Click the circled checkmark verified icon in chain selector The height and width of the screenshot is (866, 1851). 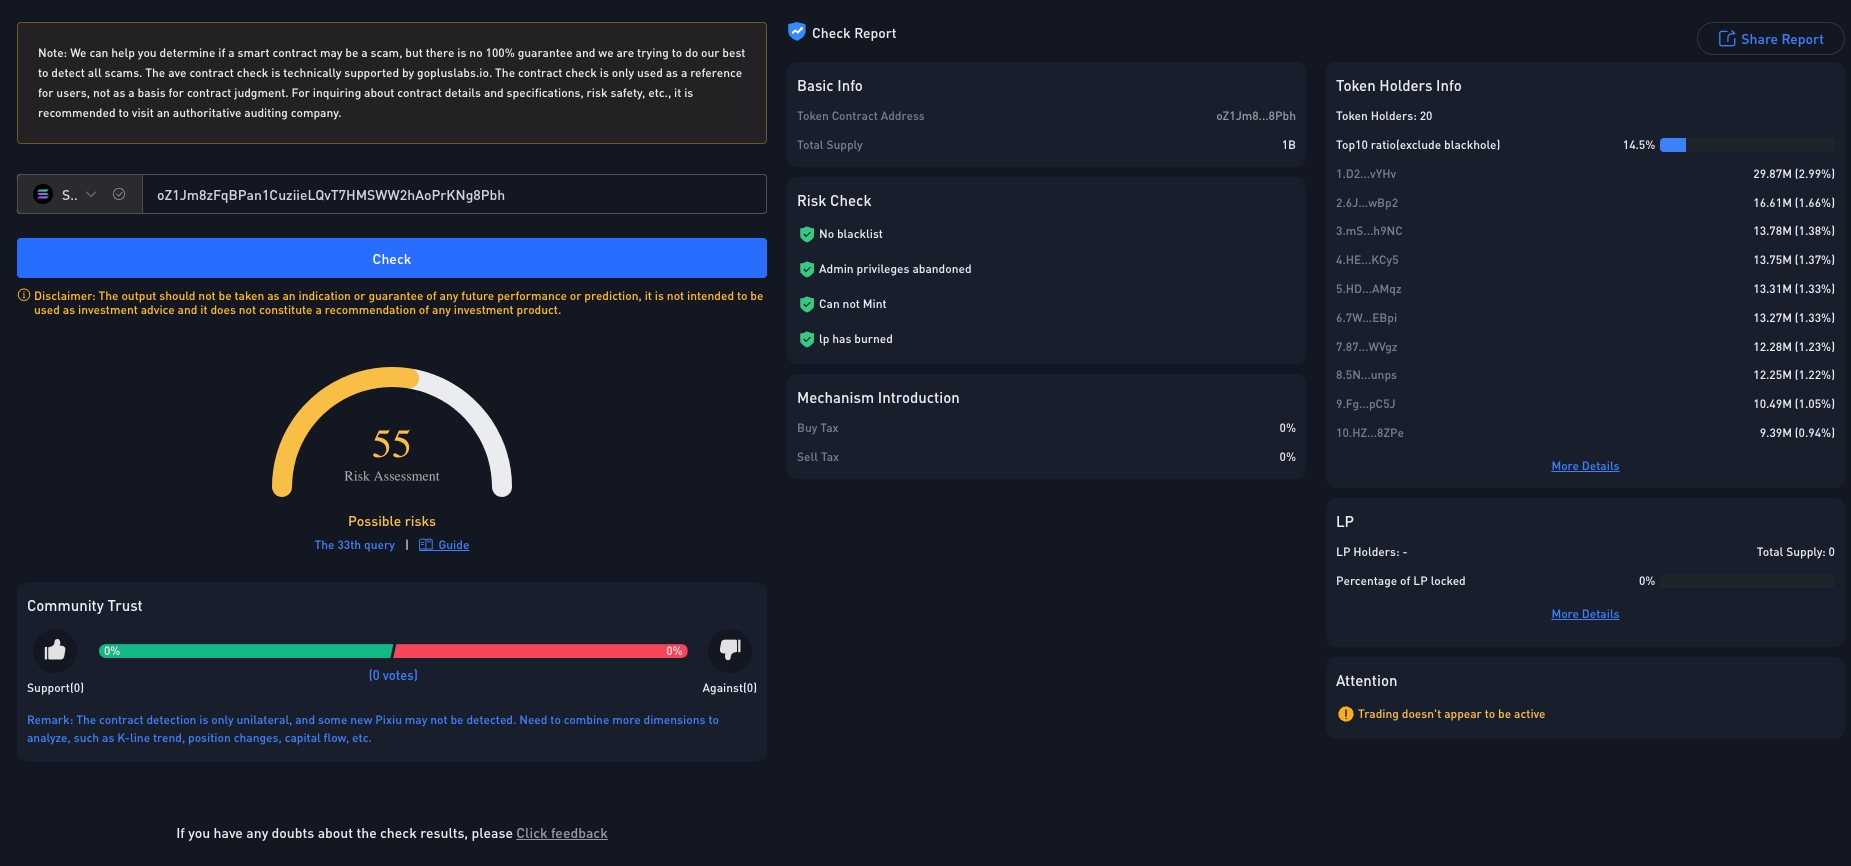coord(119,195)
